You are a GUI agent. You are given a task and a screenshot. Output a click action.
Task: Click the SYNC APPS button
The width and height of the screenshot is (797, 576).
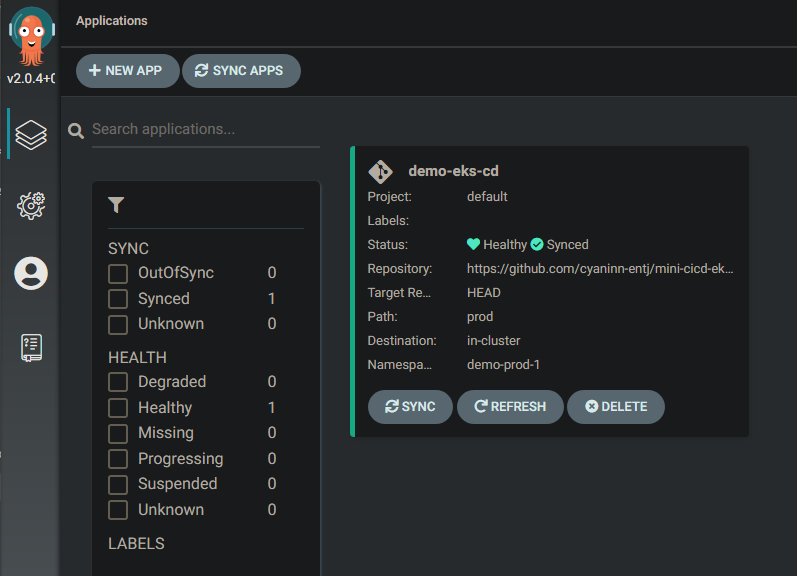point(241,71)
